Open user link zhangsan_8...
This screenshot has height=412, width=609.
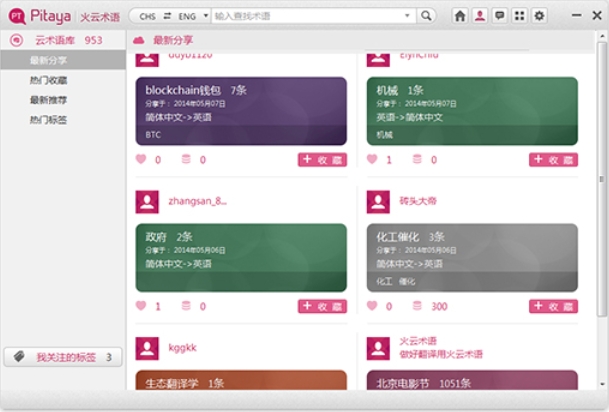pos(197,201)
